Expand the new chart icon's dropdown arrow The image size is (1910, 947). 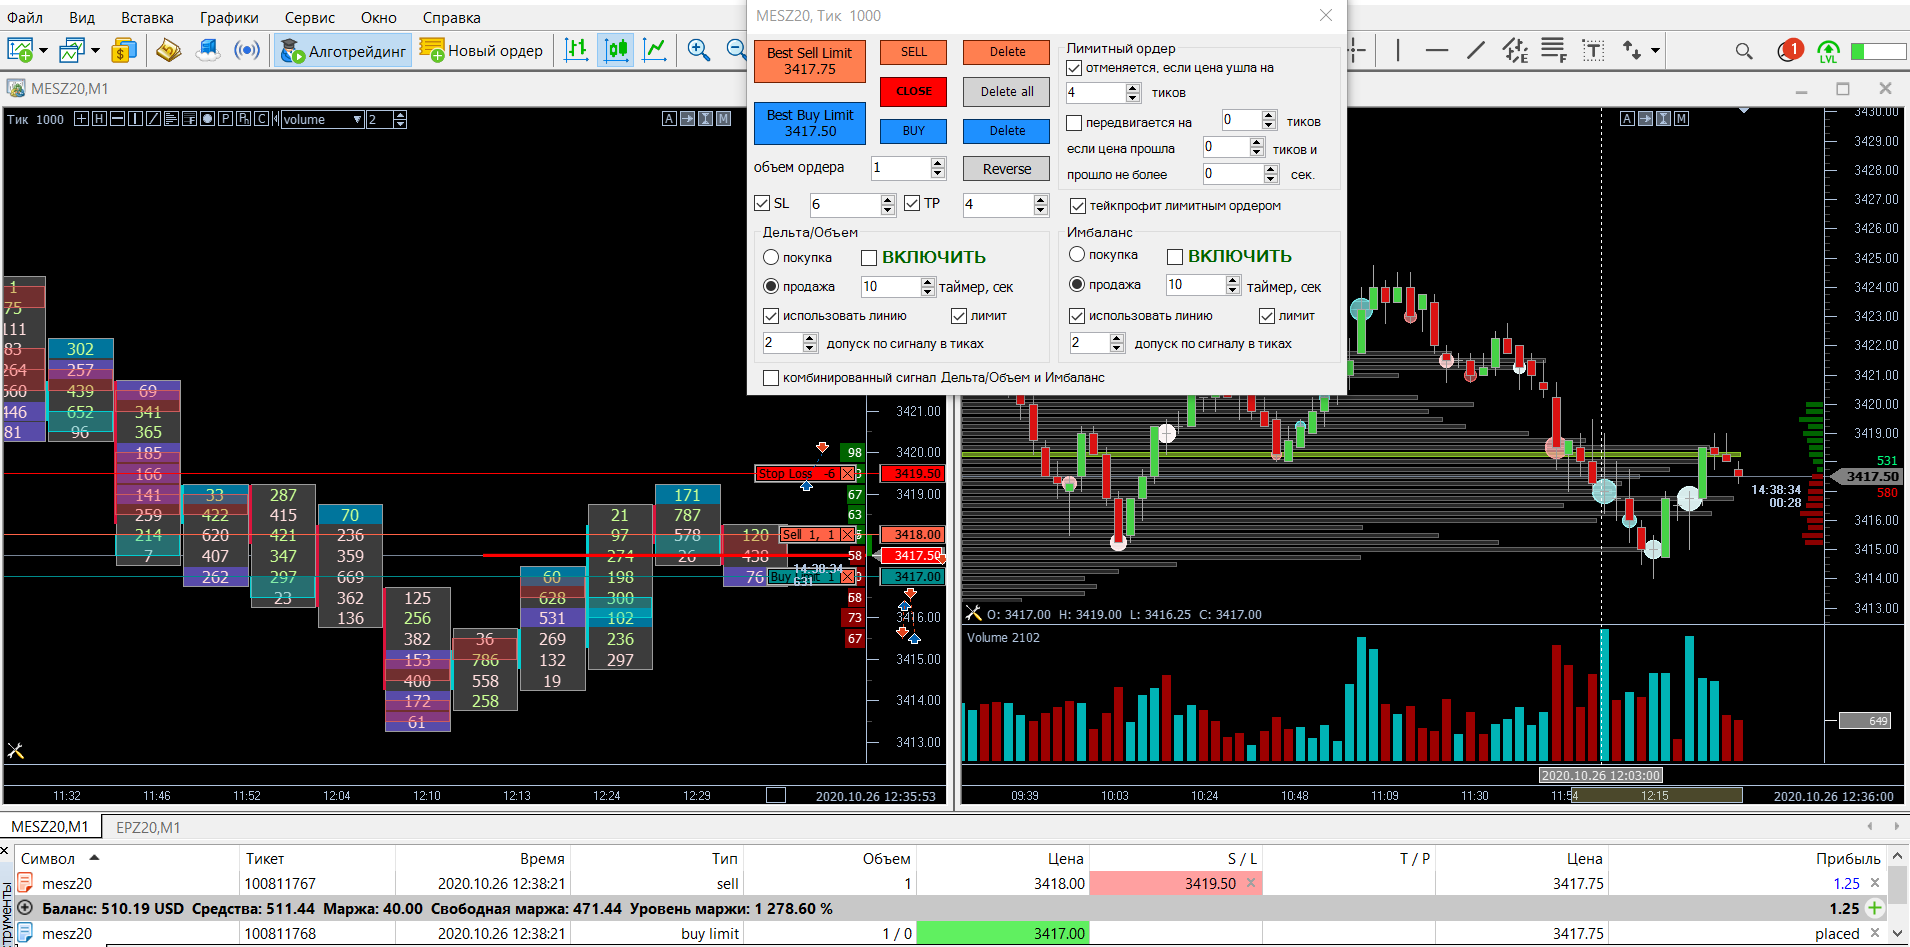(x=43, y=50)
